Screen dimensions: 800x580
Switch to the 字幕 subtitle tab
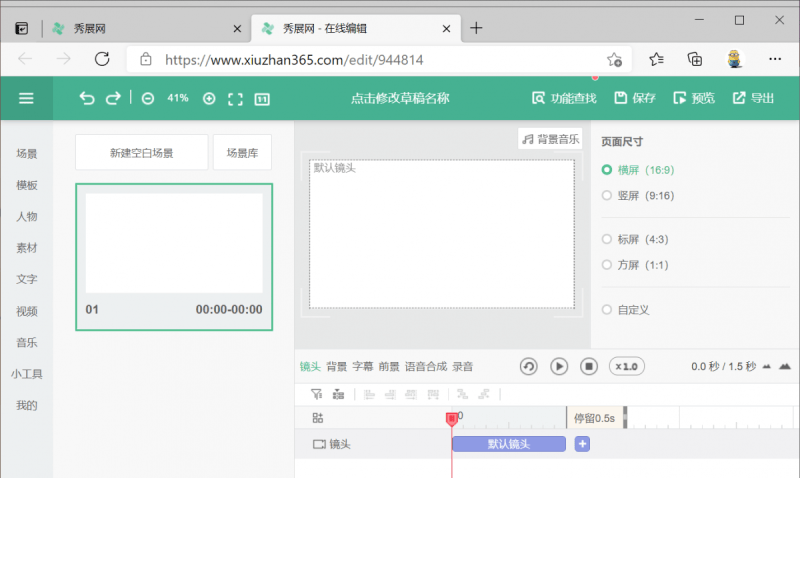click(363, 366)
